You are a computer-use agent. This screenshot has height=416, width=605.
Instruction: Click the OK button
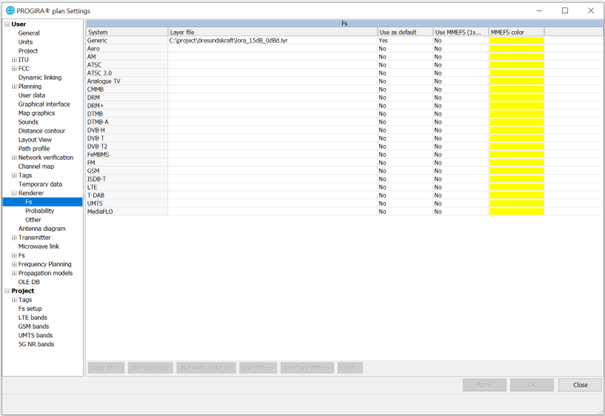(x=532, y=385)
